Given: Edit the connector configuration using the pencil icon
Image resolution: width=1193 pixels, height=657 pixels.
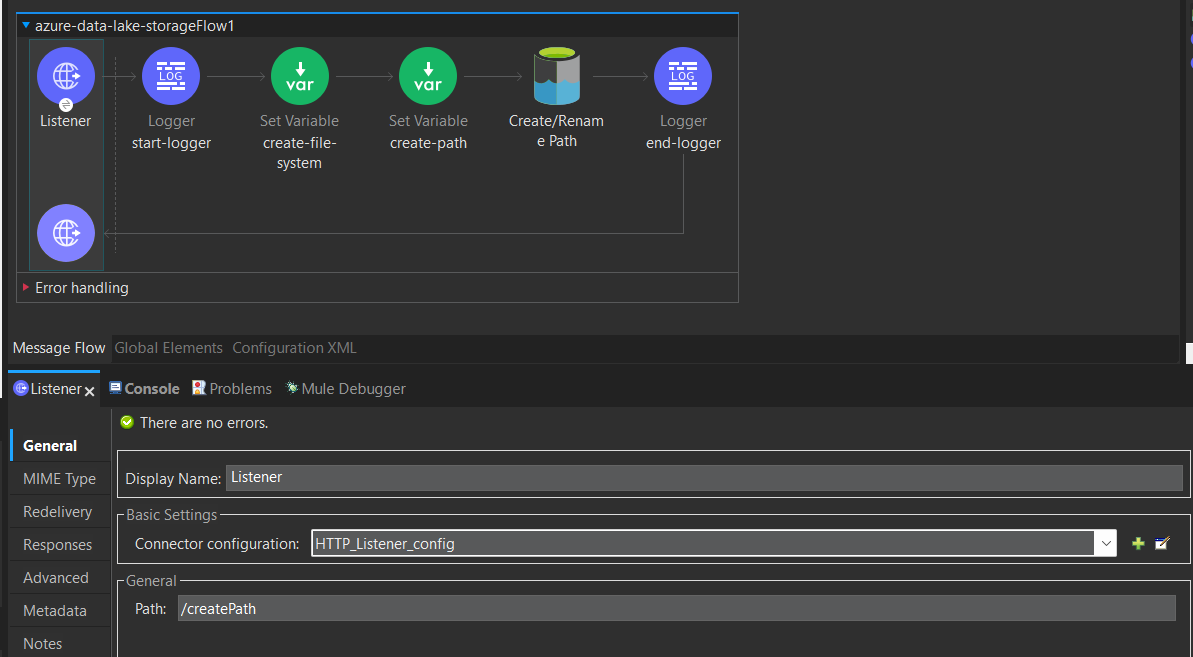Looking at the screenshot, I should click(1161, 543).
